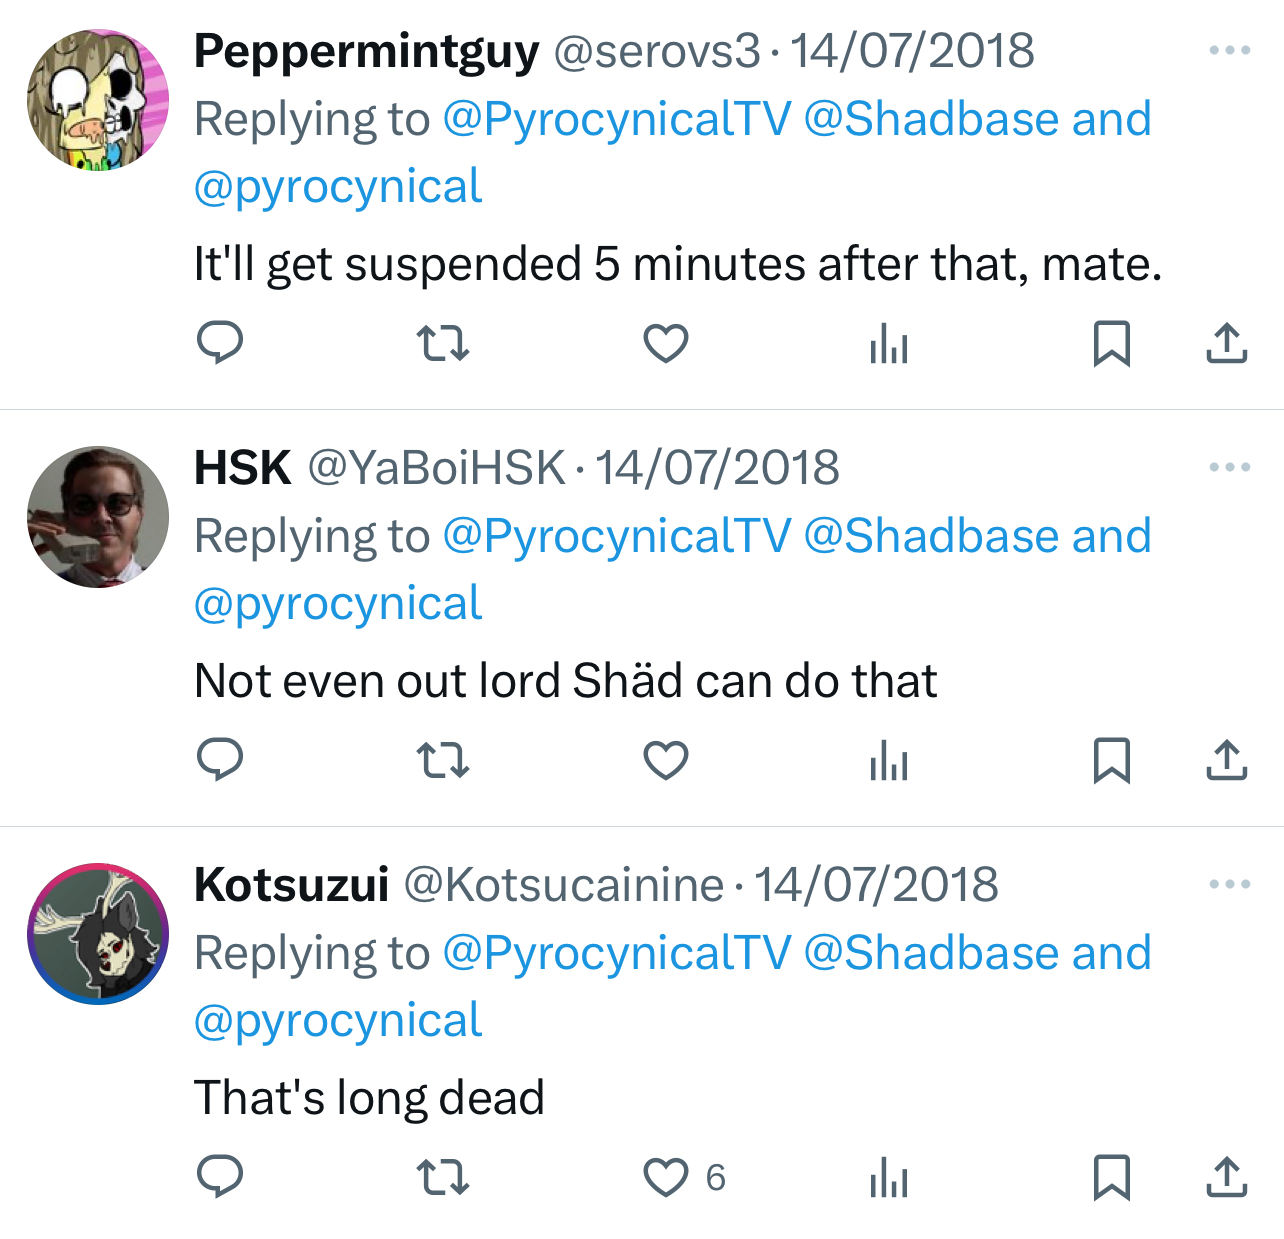Share Peppermintguy's tweet

point(1226,343)
